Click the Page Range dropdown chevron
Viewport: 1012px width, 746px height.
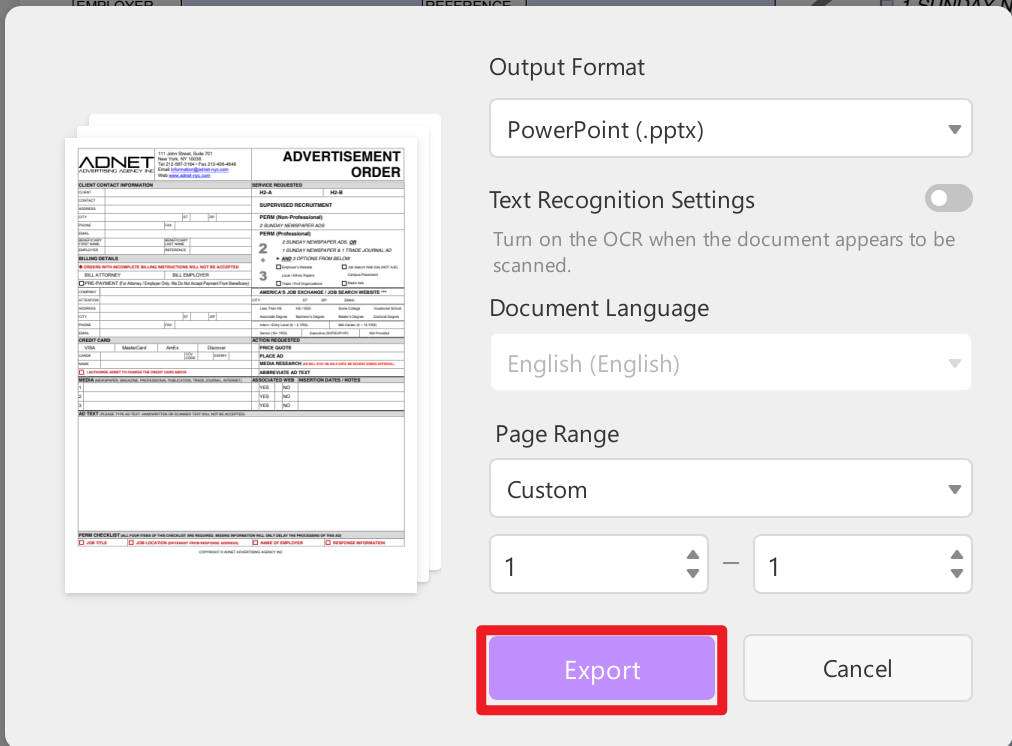coord(953,488)
